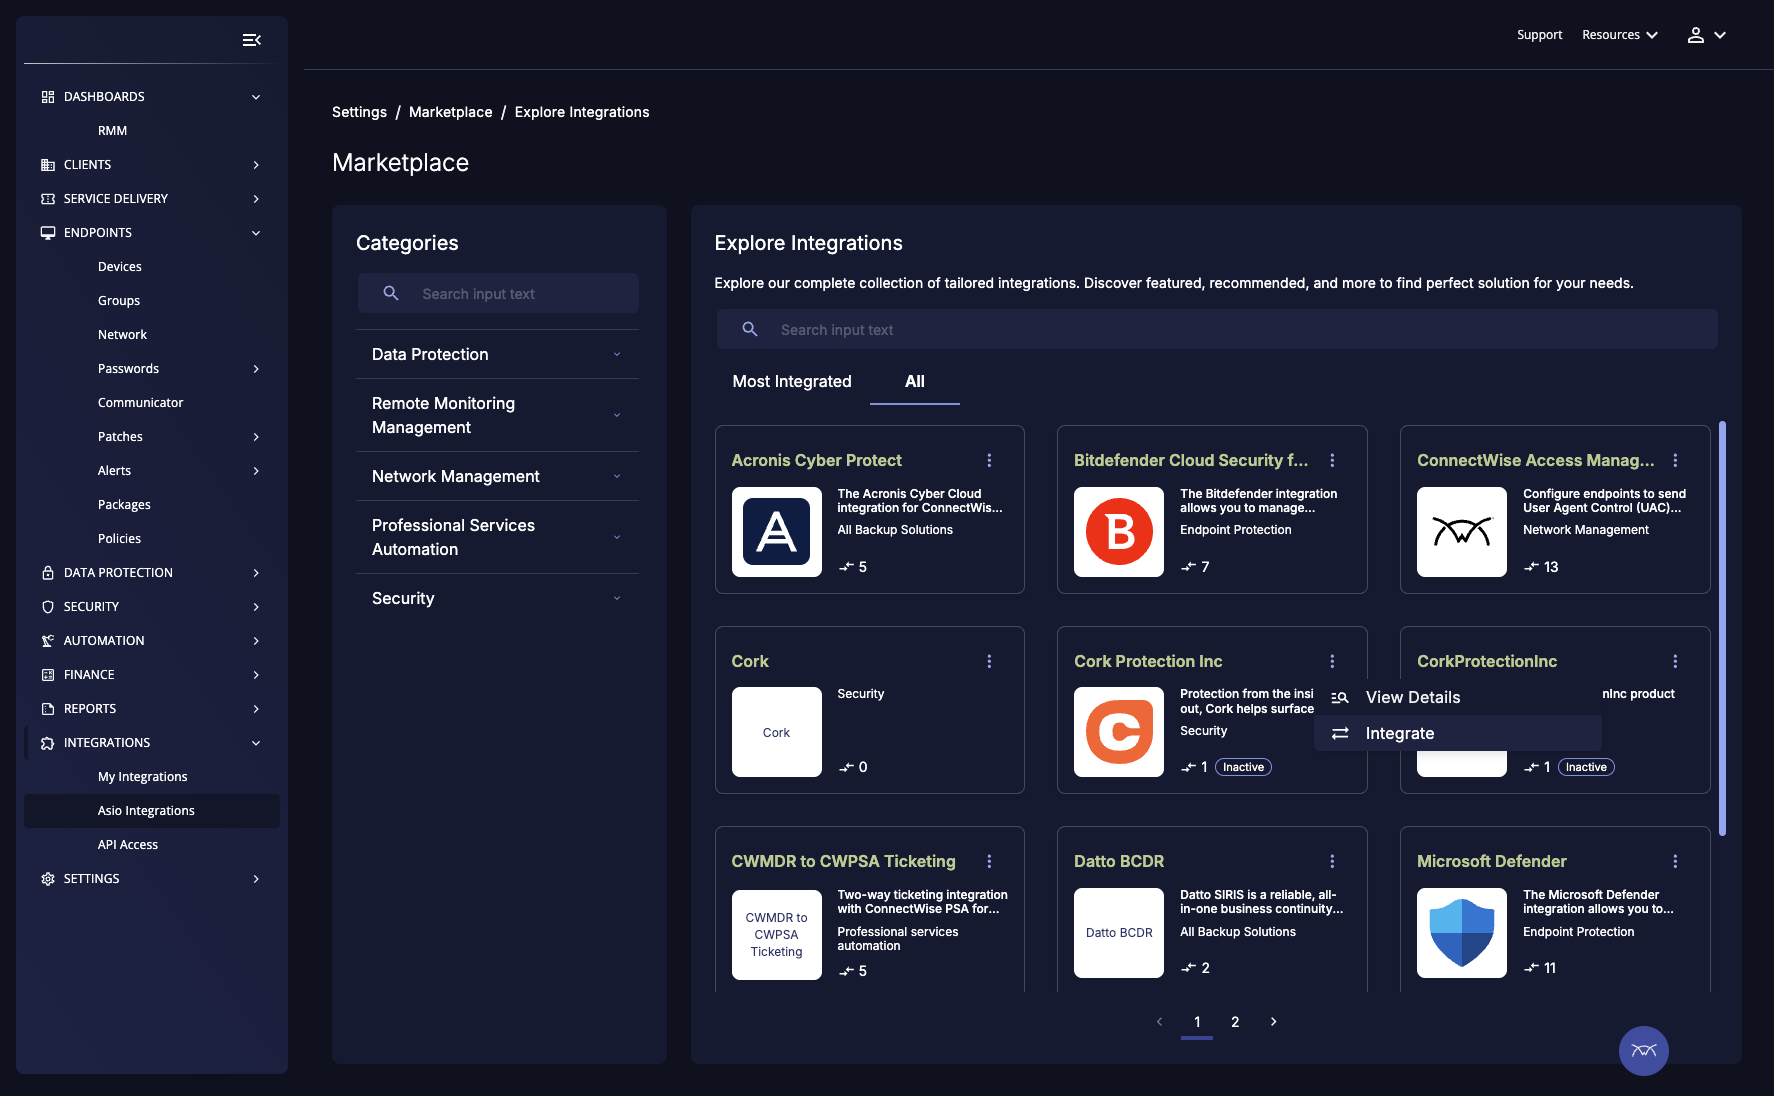Click the Categories search input field

(x=498, y=294)
